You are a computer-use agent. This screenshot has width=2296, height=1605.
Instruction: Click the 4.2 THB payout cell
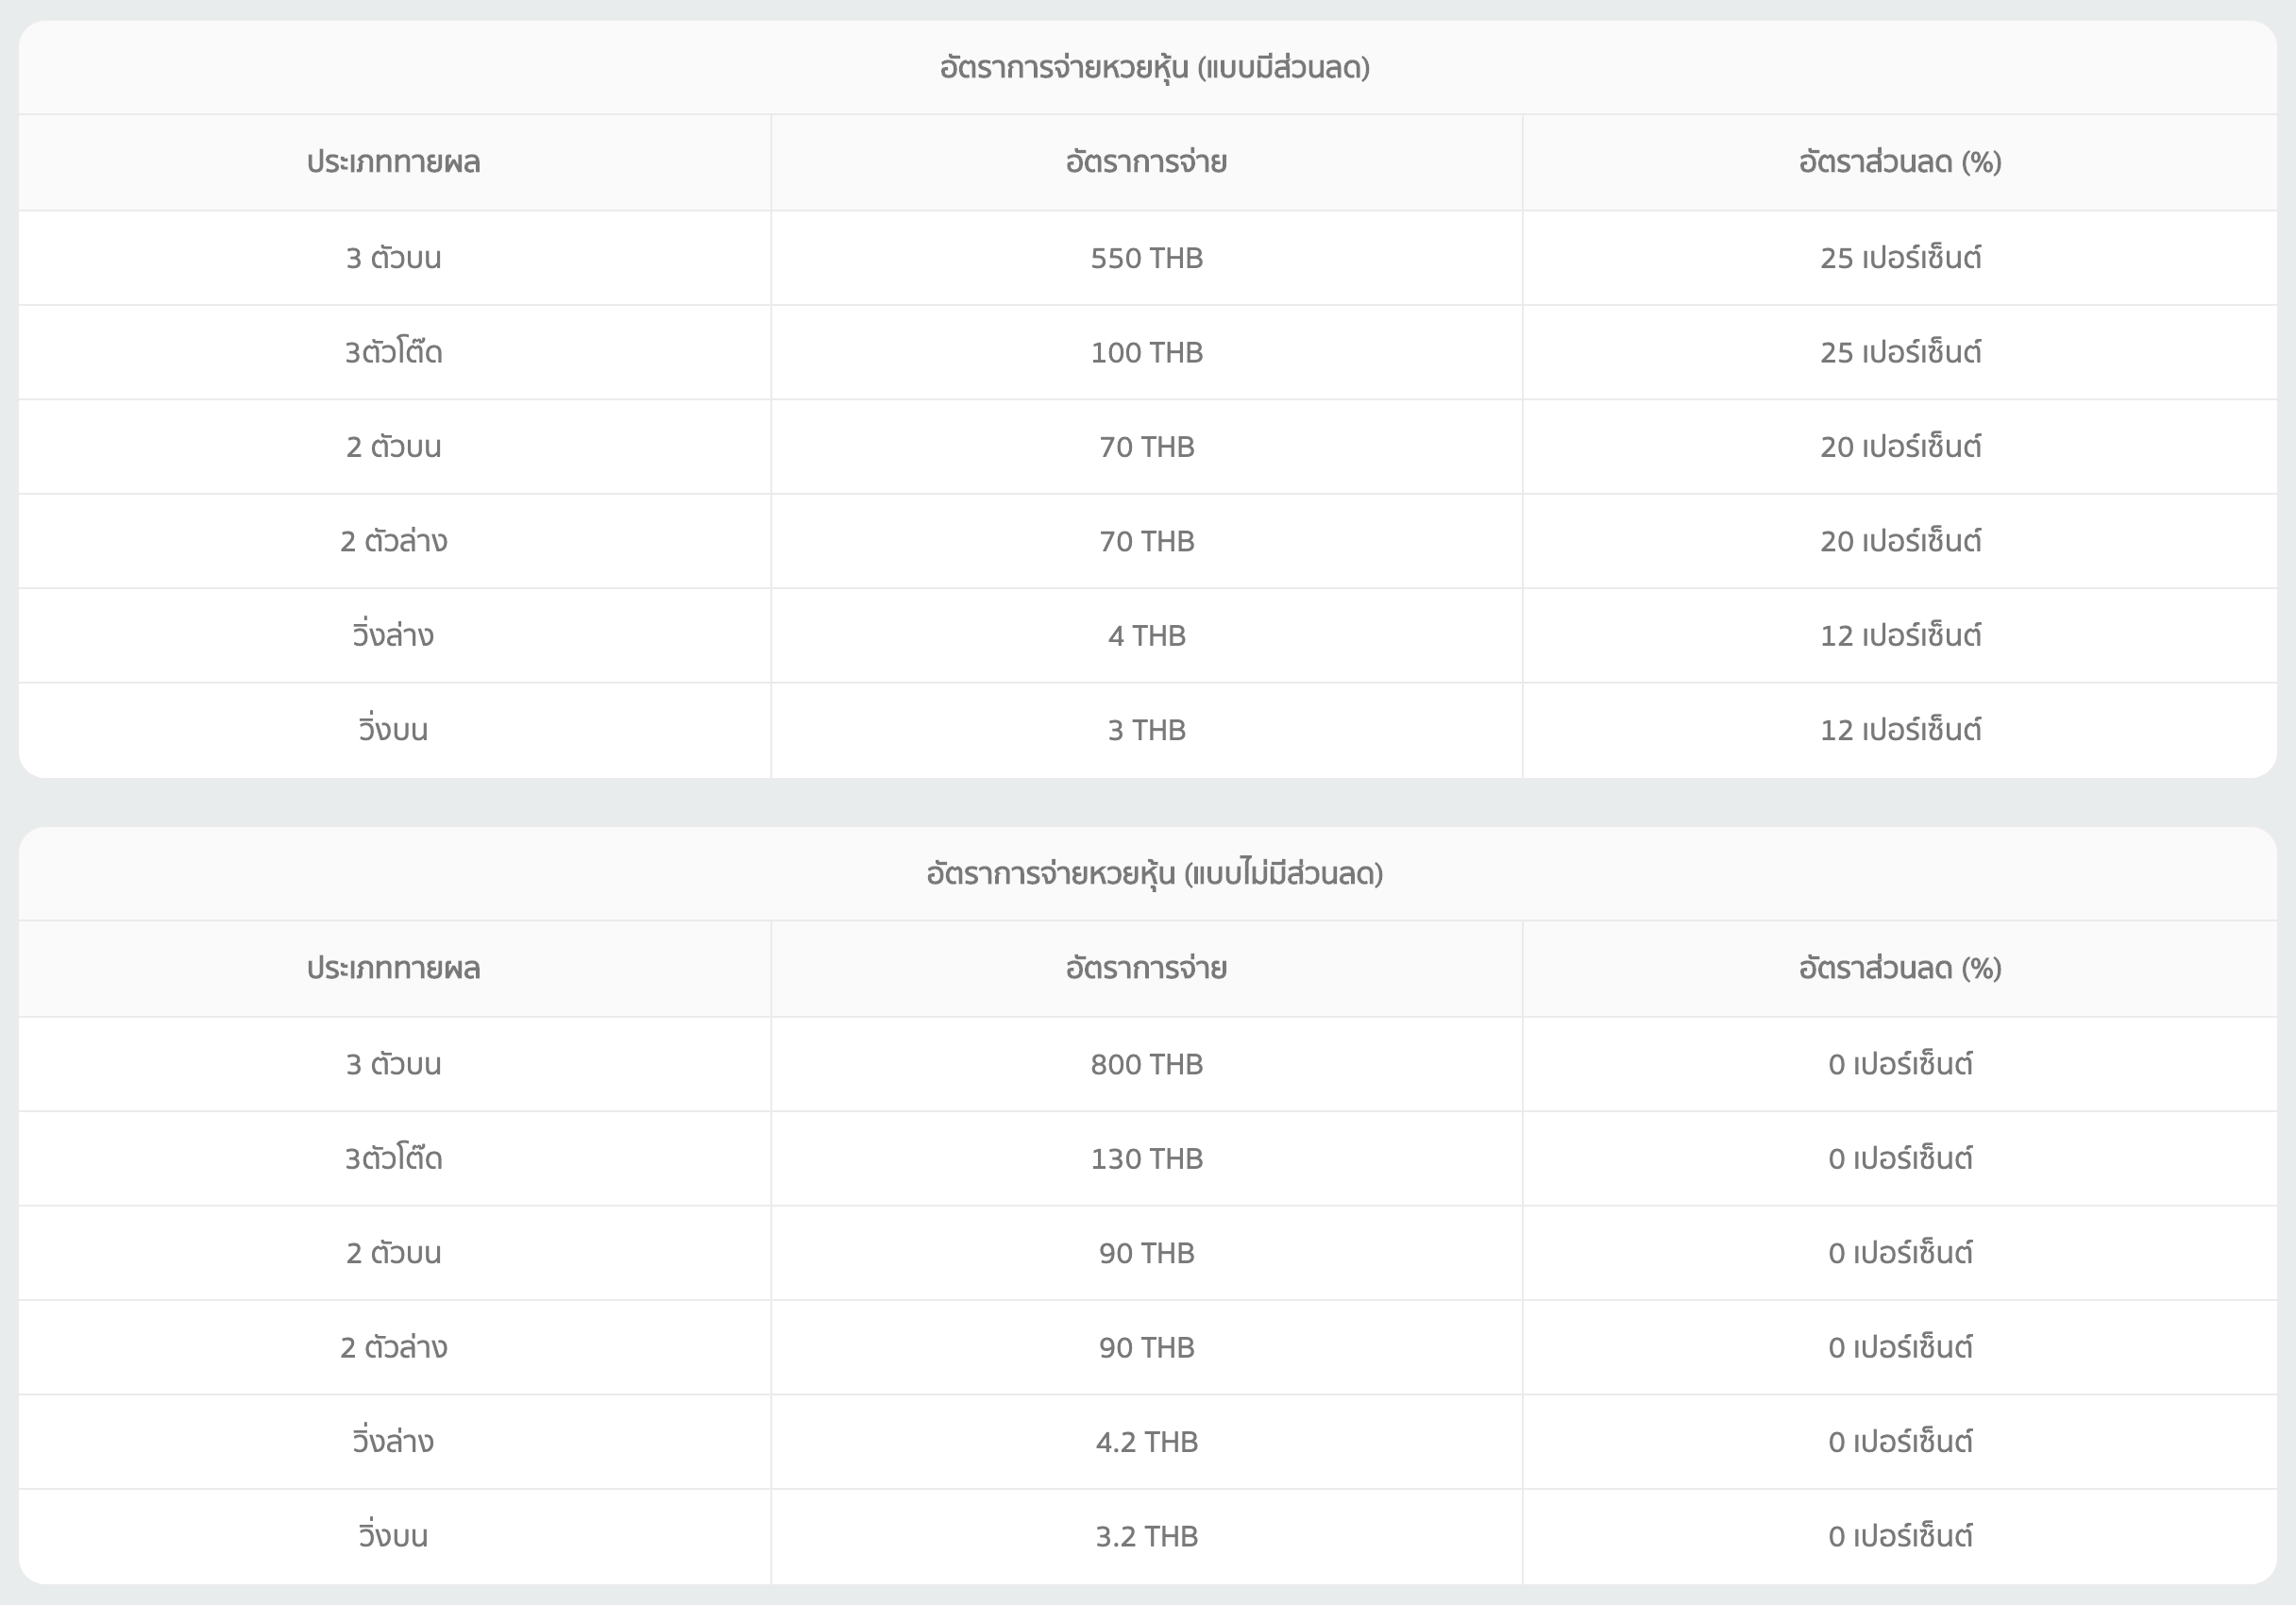1146,1441
